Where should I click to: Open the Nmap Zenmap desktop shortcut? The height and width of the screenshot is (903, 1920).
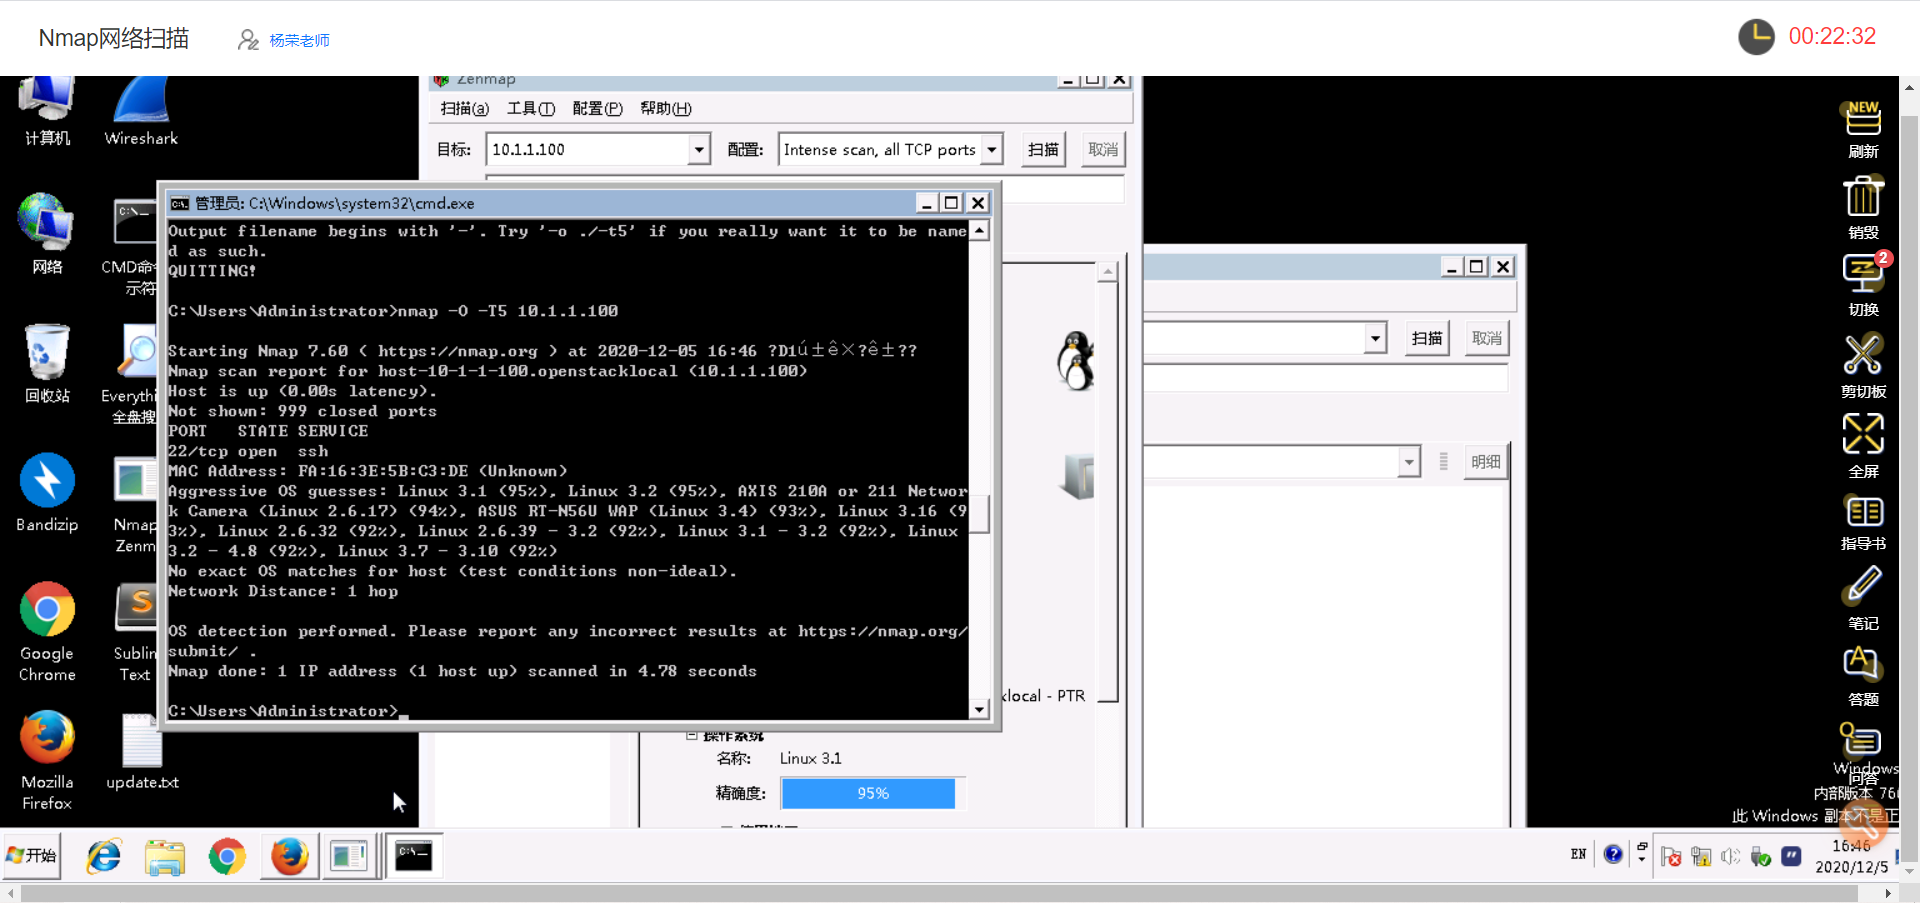tap(135, 504)
